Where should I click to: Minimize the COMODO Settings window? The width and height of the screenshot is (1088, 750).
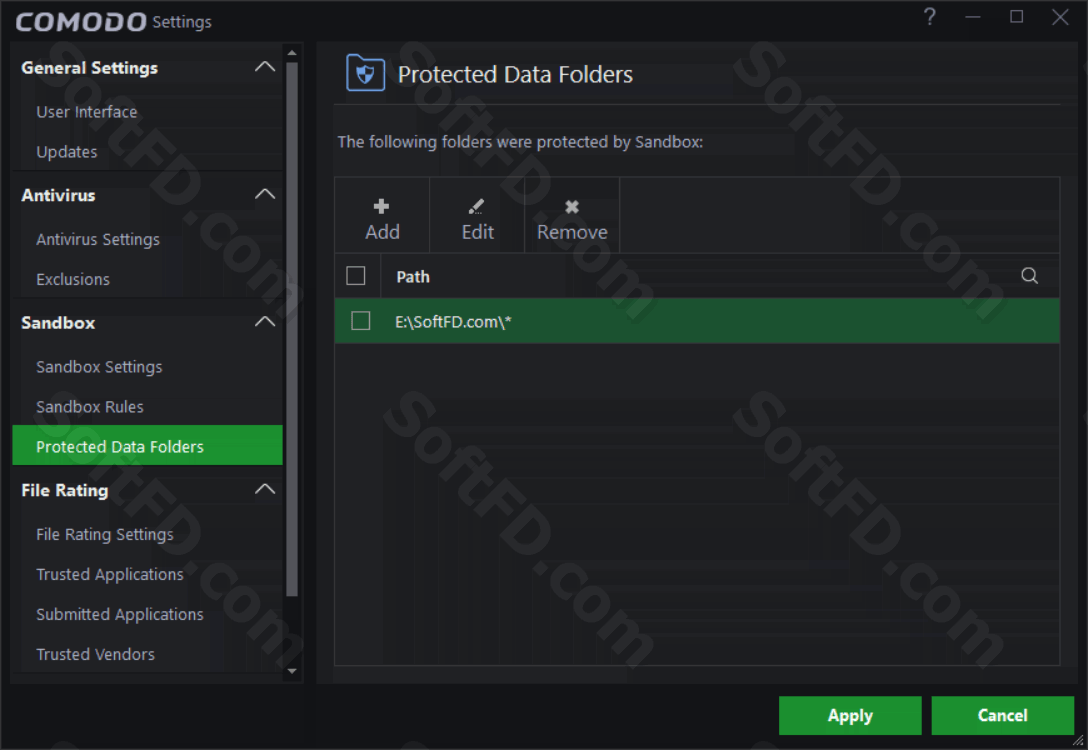coord(973,17)
